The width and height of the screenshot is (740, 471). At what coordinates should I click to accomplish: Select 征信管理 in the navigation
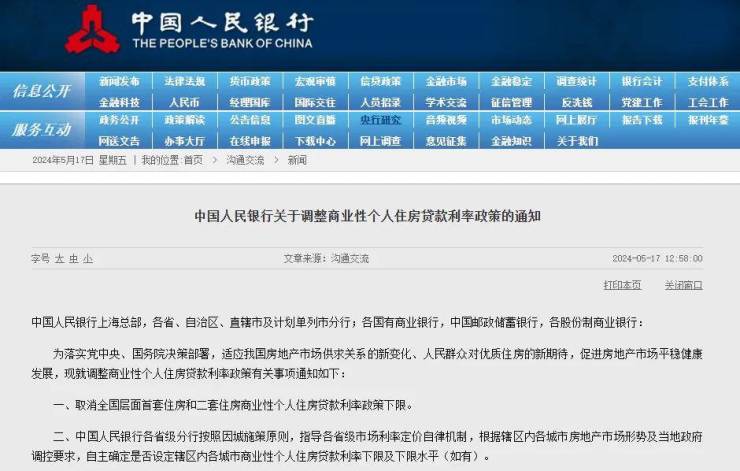coord(511,102)
